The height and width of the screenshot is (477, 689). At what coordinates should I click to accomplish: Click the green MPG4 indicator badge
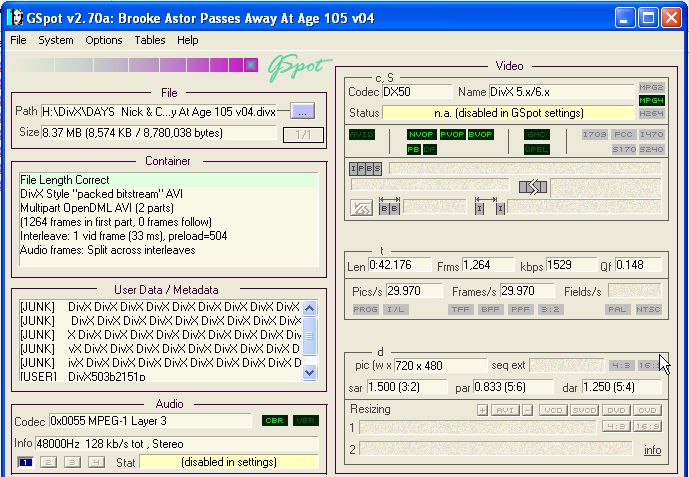pos(651,101)
